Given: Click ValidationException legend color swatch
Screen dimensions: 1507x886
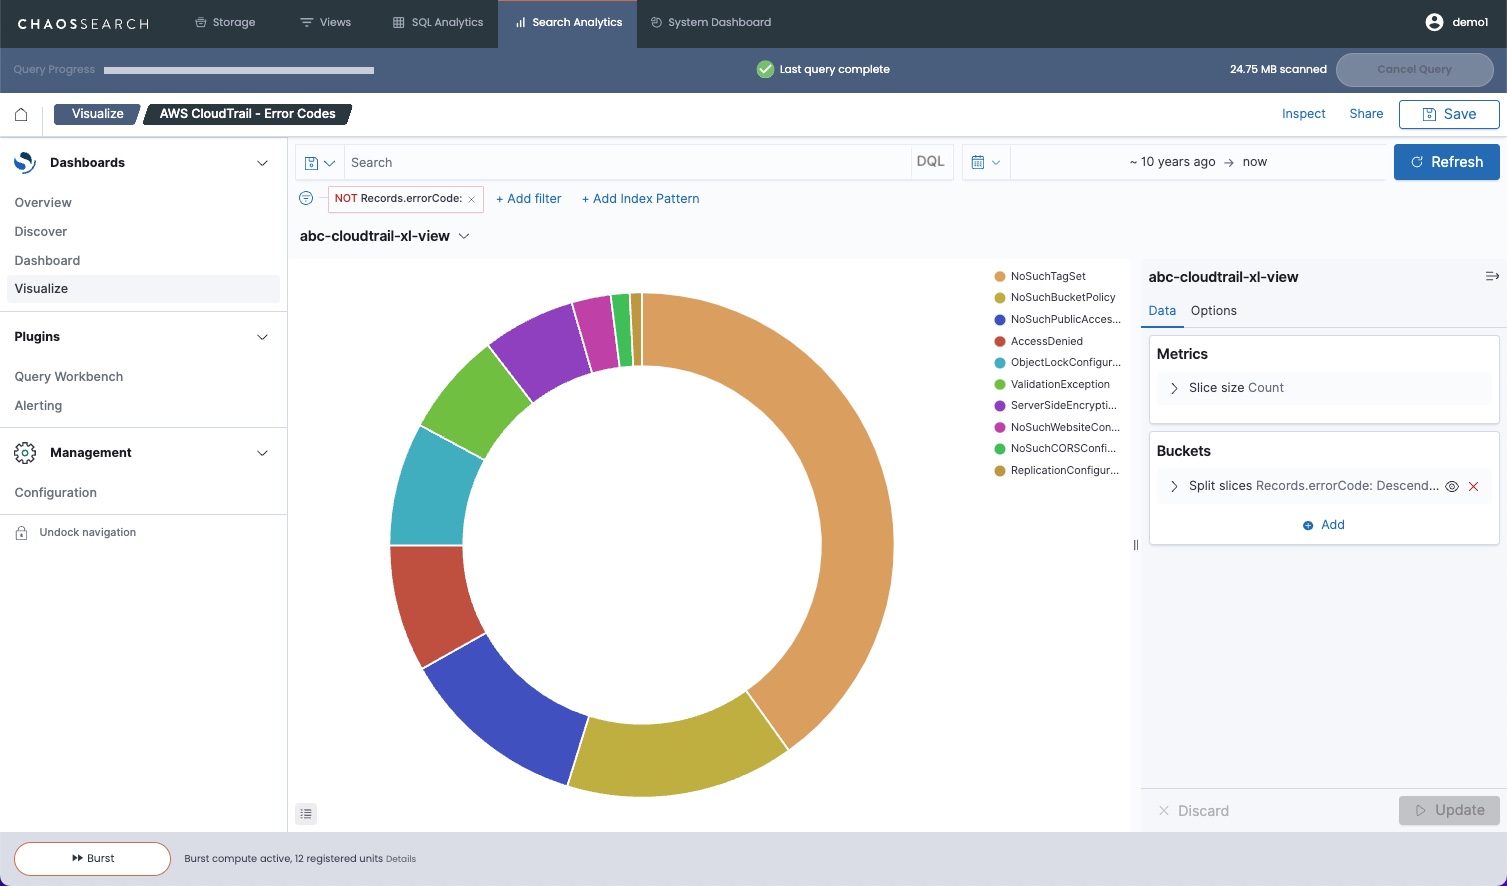Looking at the screenshot, I should [x=1000, y=384].
